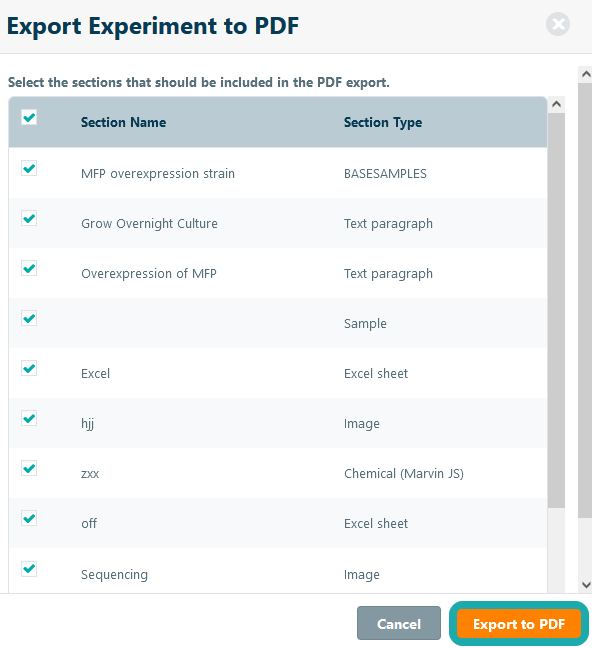The width and height of the screenshot is (592, 648).
Task: Click the inner table scrollbar thumb
Action: coord(556,310)
